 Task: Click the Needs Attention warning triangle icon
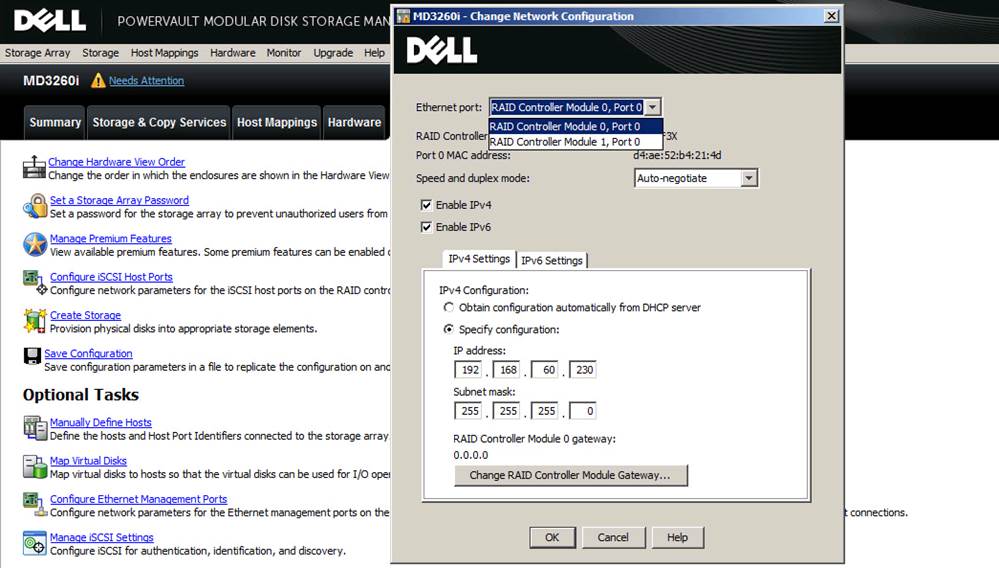click(98, 80)
